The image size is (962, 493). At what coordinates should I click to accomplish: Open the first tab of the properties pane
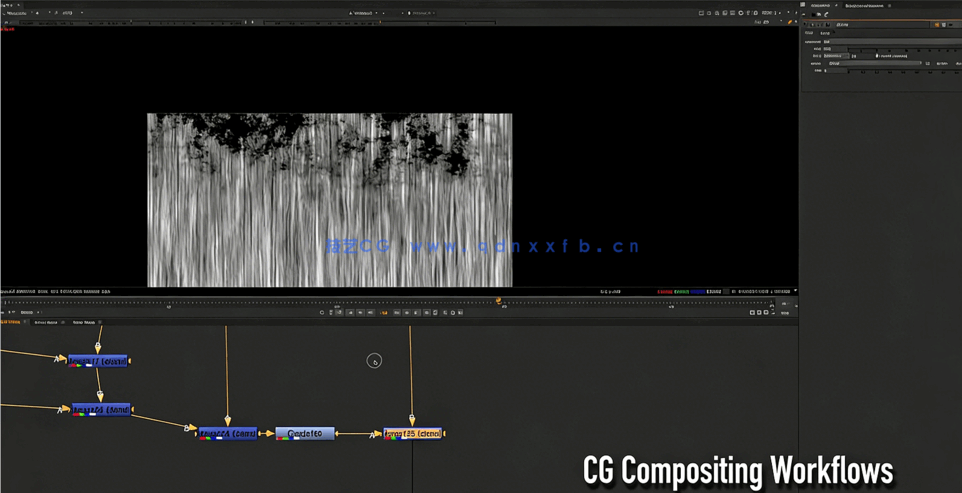click(820, 6)
